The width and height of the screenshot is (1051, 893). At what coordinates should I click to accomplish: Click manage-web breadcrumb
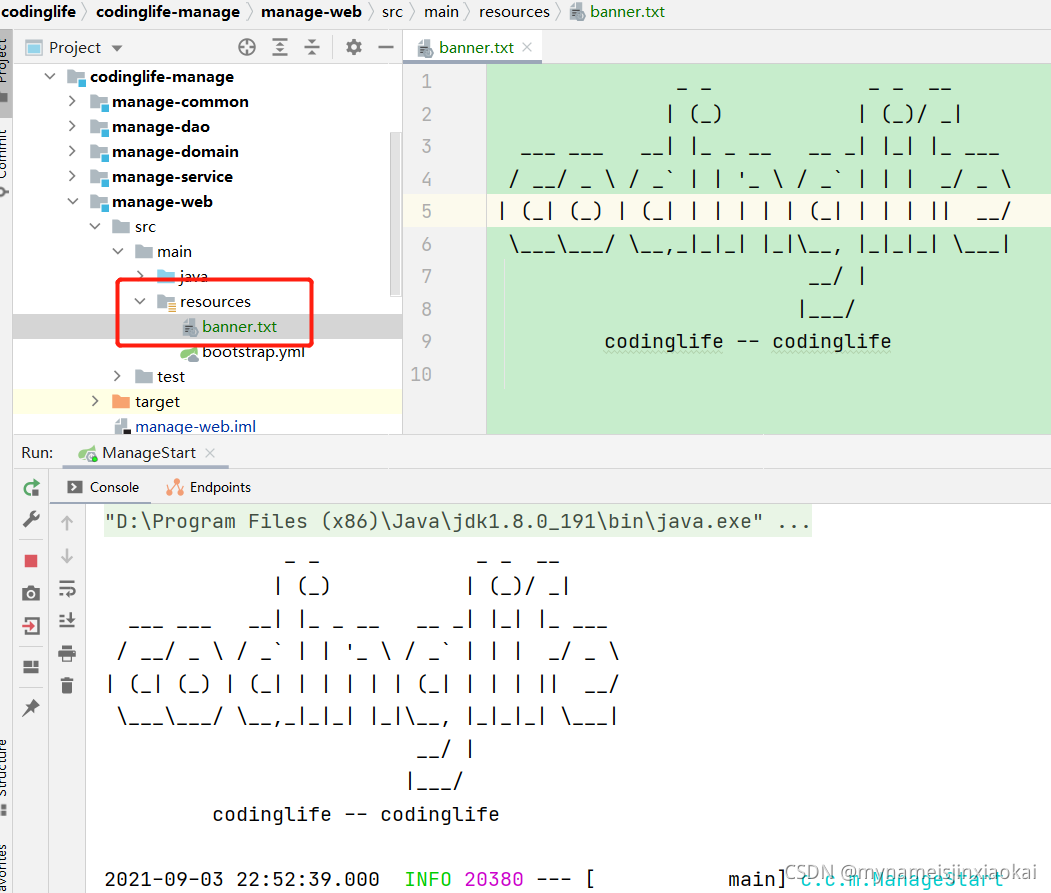coord(311,12)
